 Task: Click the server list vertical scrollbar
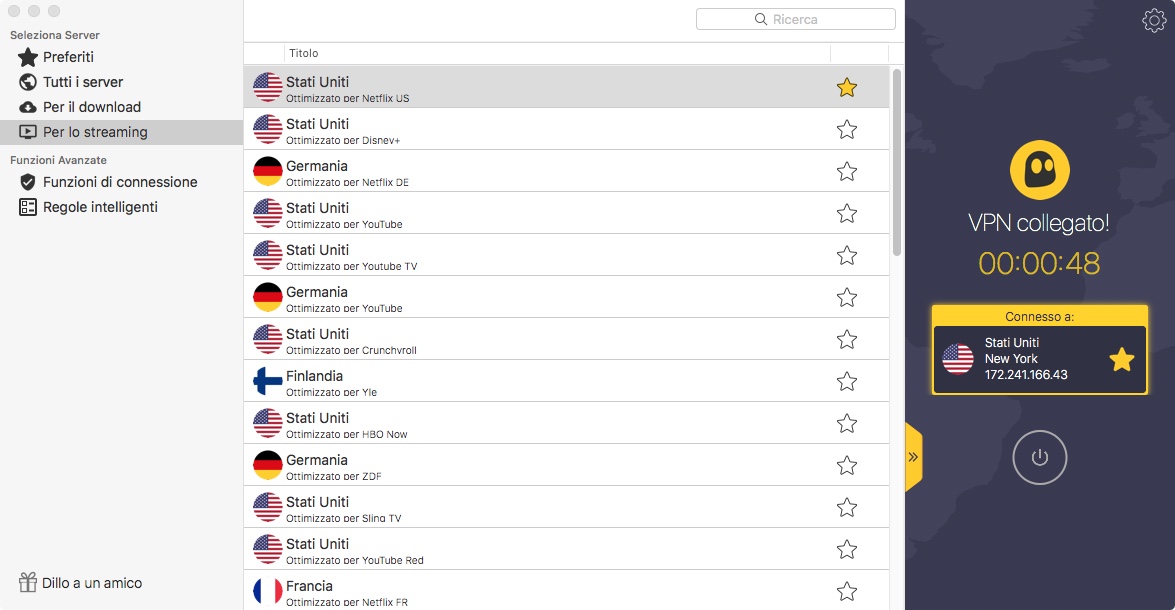tap(897, 160)
